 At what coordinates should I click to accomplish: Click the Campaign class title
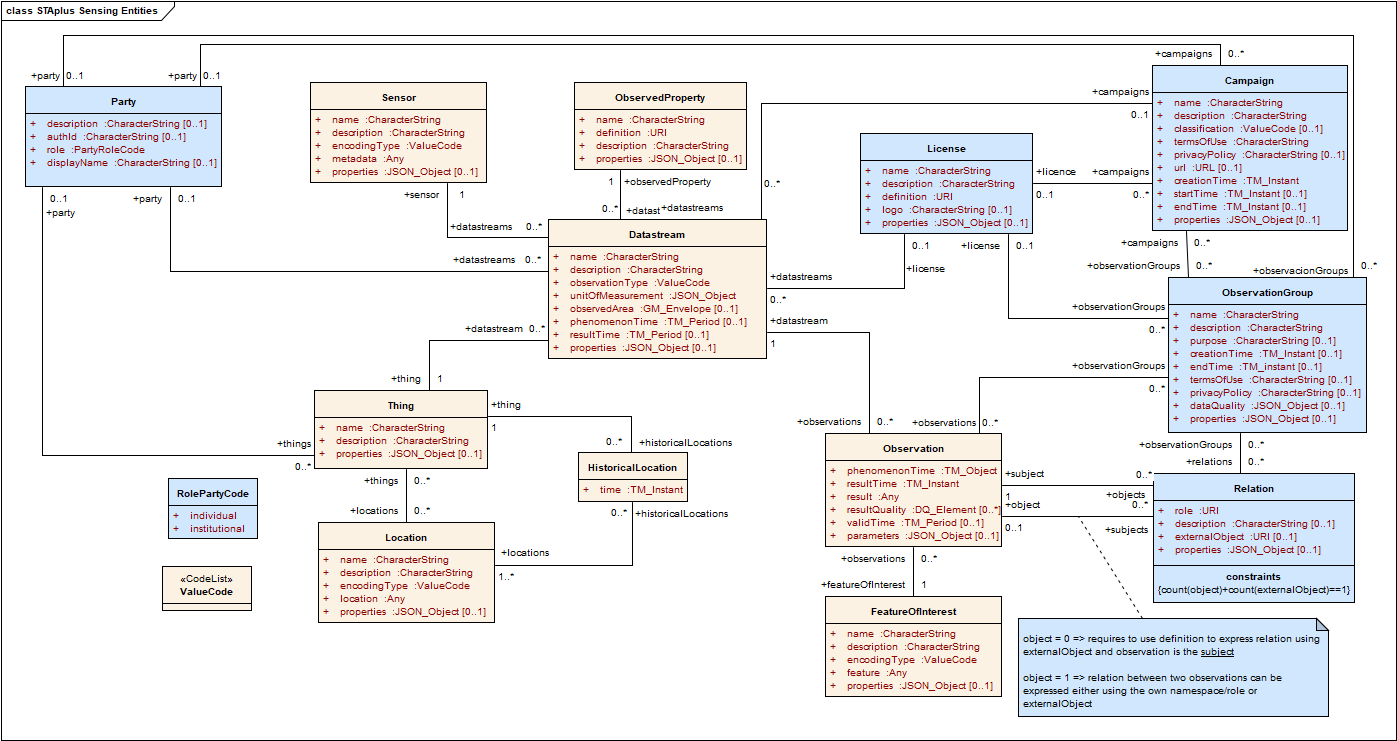coord(1249,81)
